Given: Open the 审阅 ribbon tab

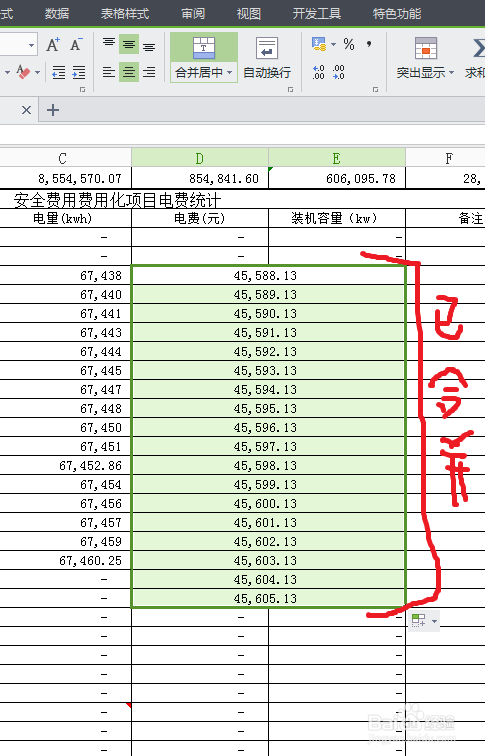Looking at the screenshot, I should pyautogui.click(x=193, y=14).
